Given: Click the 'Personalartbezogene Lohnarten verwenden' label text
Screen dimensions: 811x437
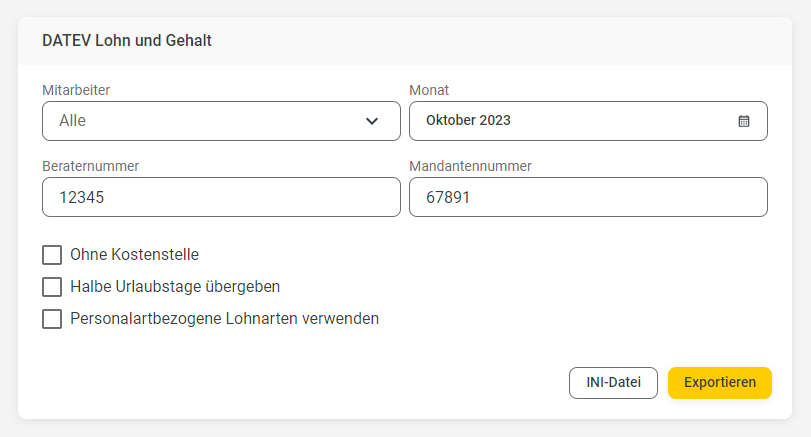Looking at the screenshot, I should point(224,319).
